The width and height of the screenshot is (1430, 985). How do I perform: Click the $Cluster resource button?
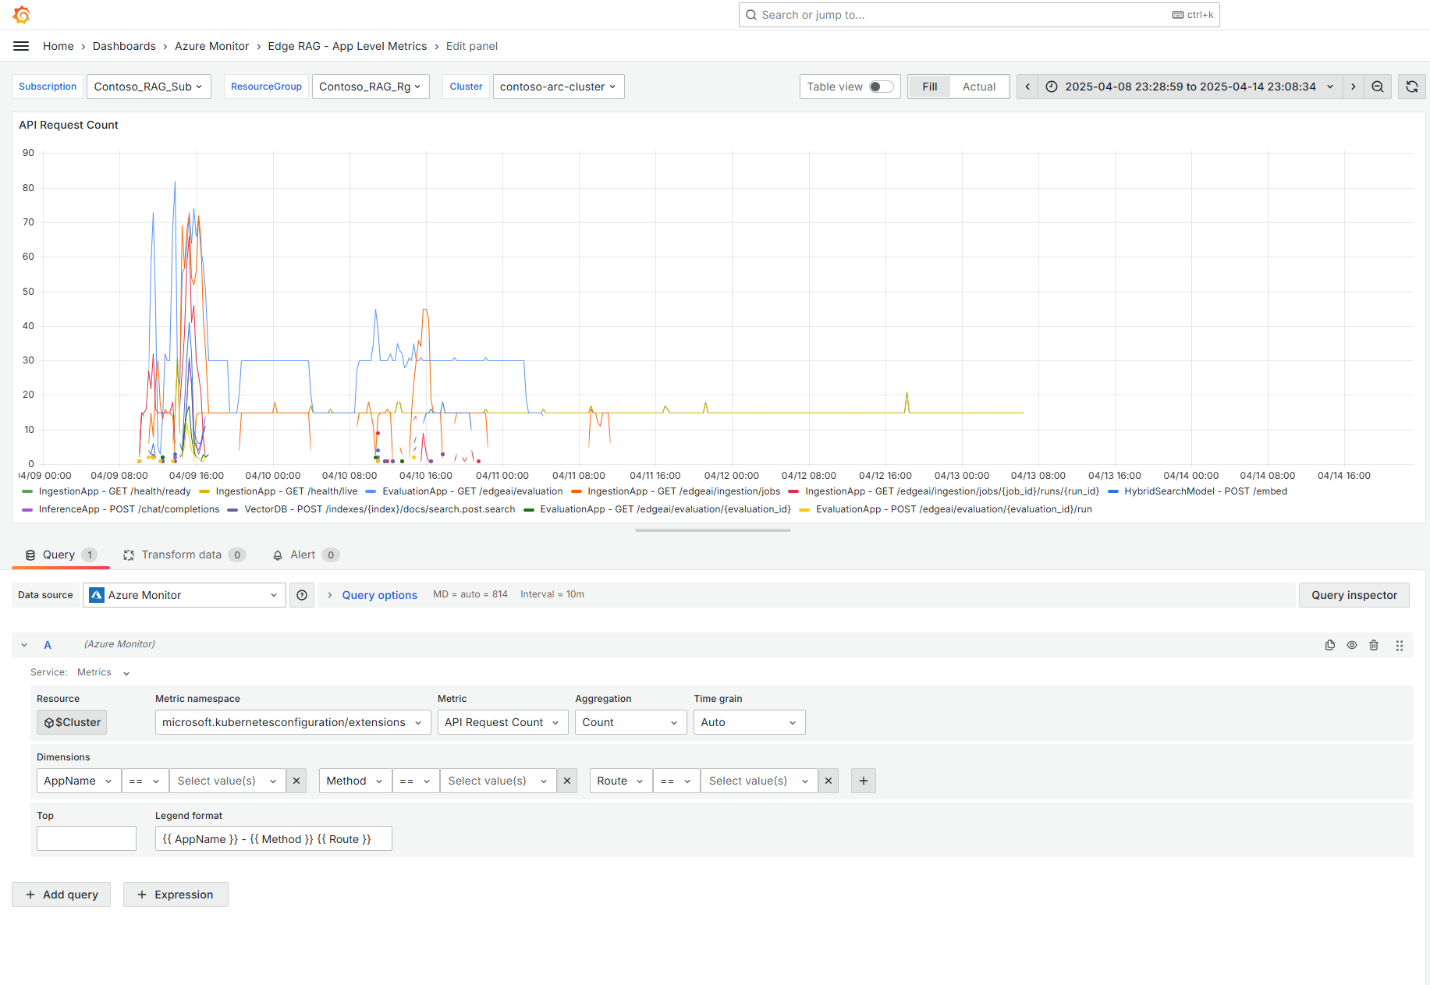click(x=72, y=722)
